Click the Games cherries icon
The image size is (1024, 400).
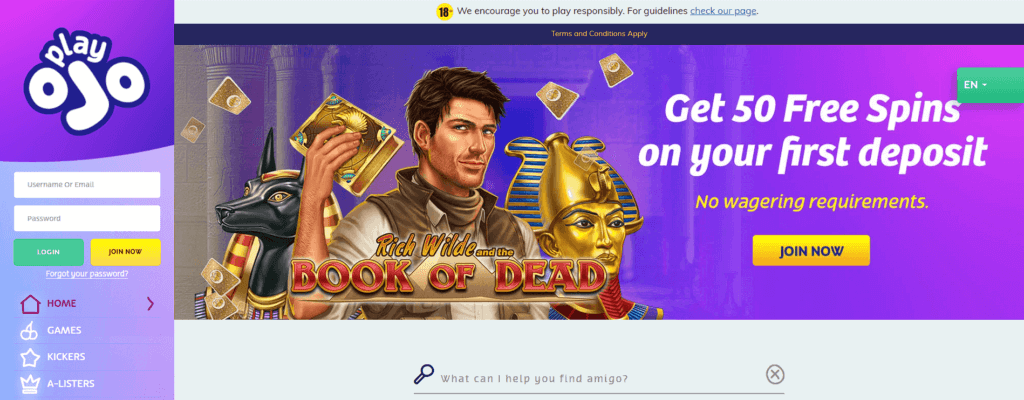click(x=29, y=331)
